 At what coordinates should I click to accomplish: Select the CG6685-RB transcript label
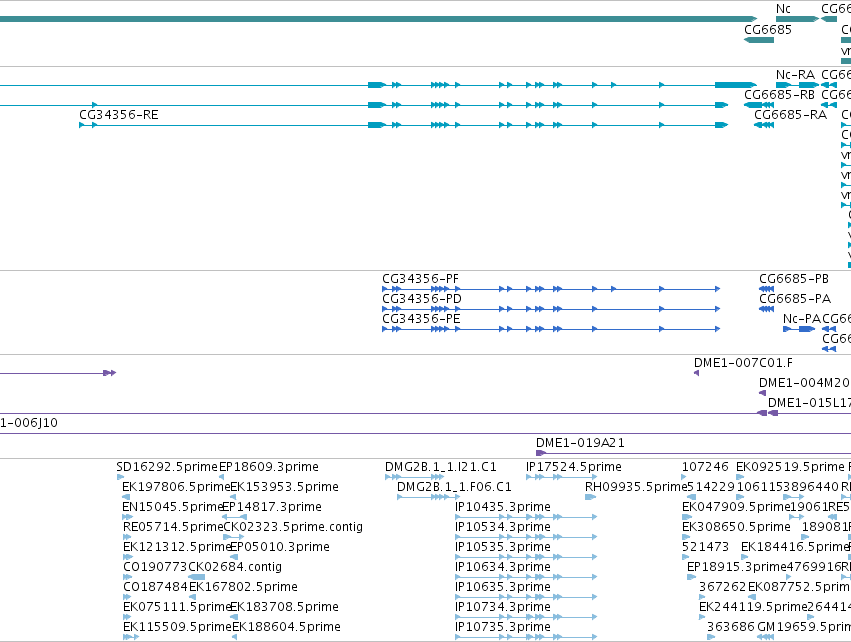pos(779,94)
